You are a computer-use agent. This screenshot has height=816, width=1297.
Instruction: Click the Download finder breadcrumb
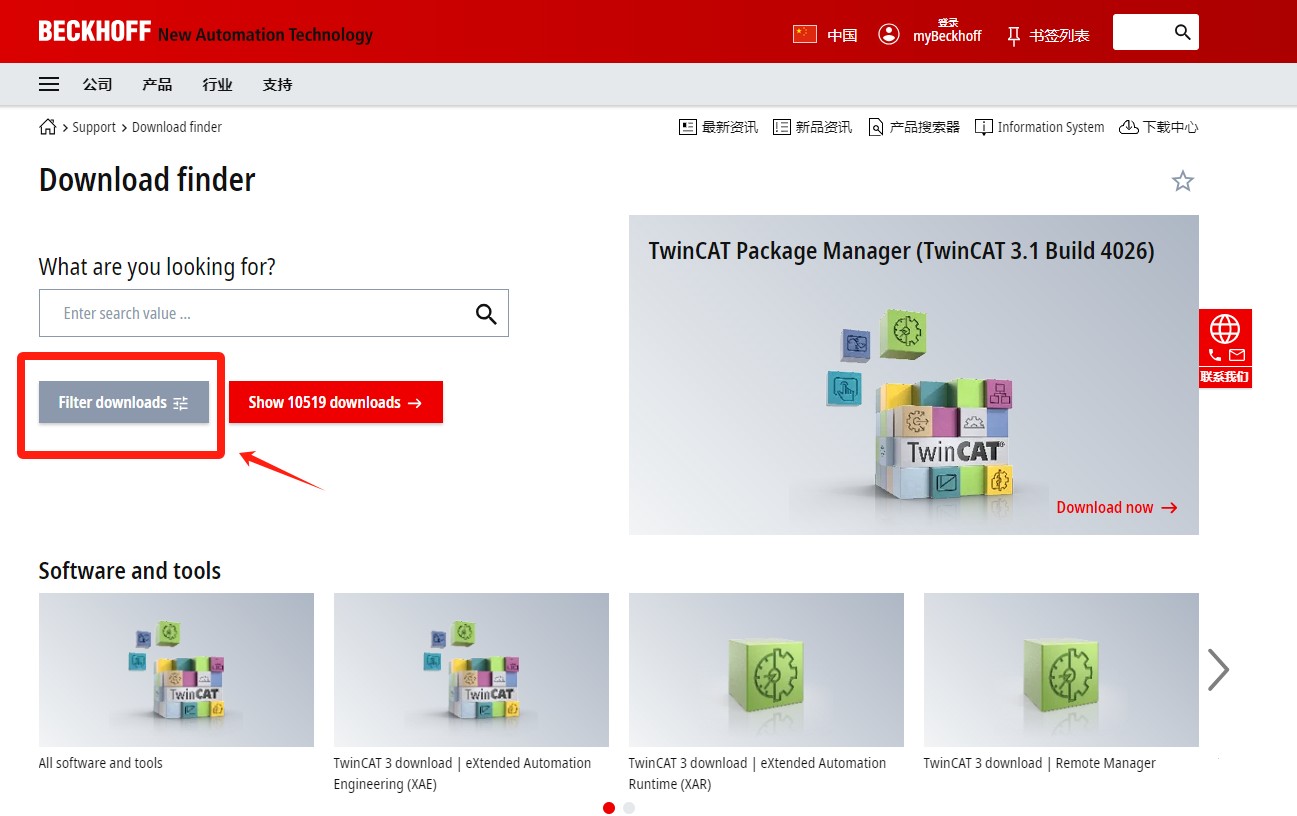pyautogui.click(x=177, y=127)
